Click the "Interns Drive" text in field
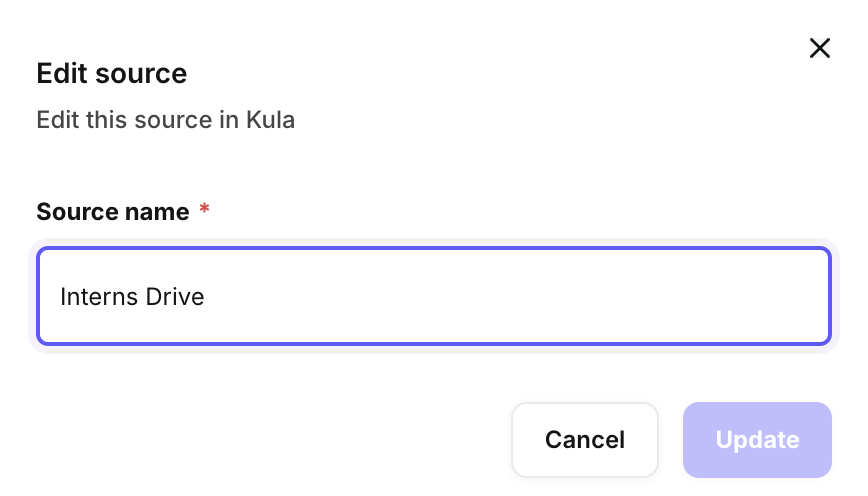Image resolution: width=868 pixels, height=496 pixels. [132, 297]
